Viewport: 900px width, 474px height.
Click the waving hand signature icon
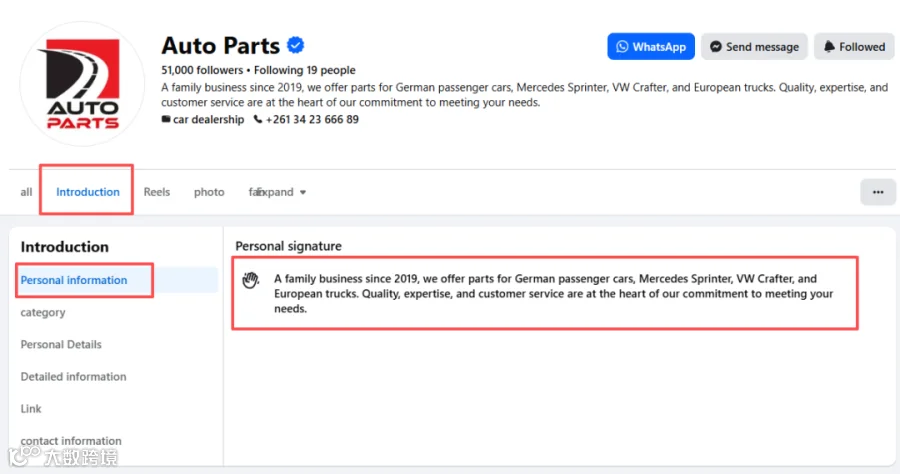click(250, 280)
